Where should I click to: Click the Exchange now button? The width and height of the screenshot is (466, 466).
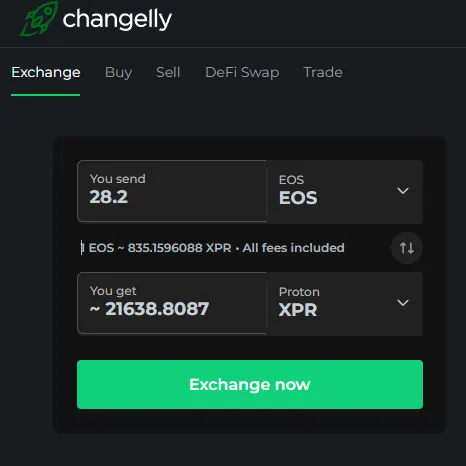coord(250,384)
